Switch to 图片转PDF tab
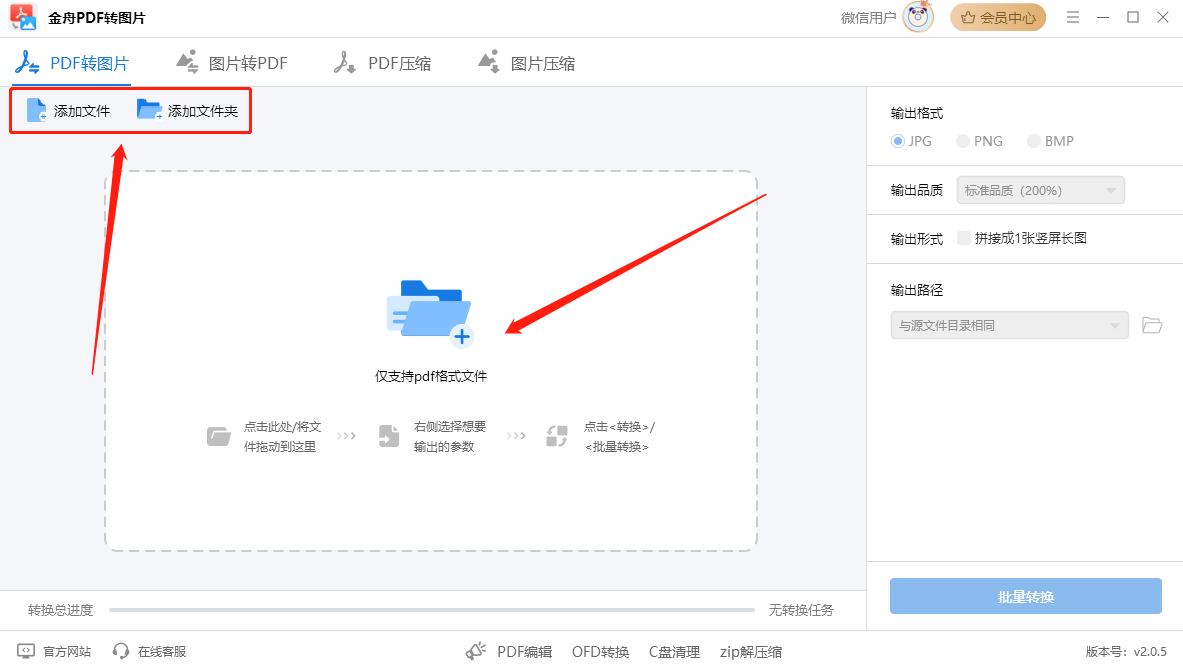Screen dimensions: 1183x665 click(x=232, y=63)
